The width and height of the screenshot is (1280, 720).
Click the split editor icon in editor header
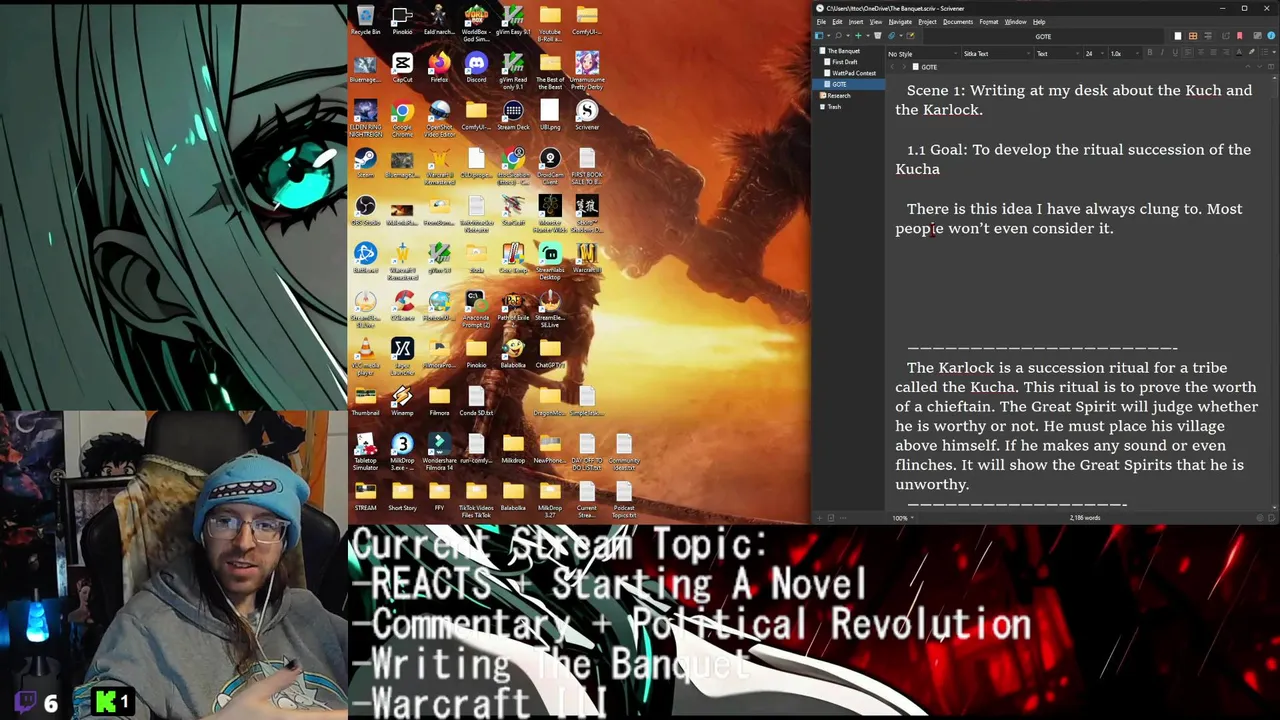(x=1270, y=67)
